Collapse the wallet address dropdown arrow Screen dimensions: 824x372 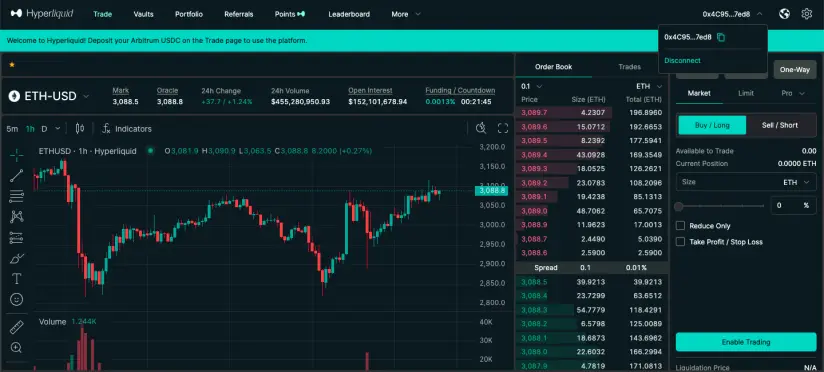pos(759,14)
